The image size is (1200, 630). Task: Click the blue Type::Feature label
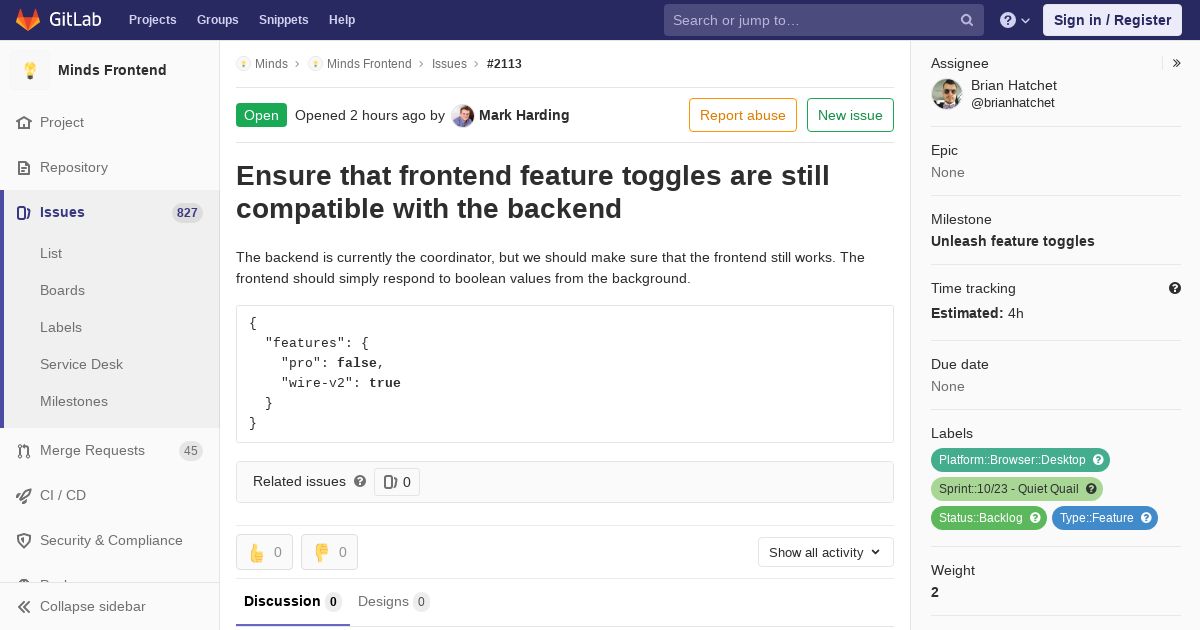click(x=1096, y=518)
